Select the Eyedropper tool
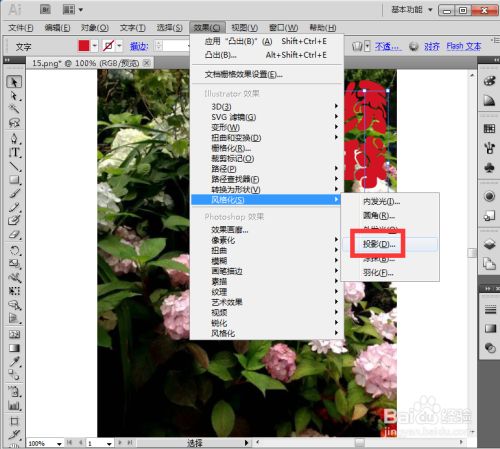This screenshot has height=449, width=500. tap(14, 361)
